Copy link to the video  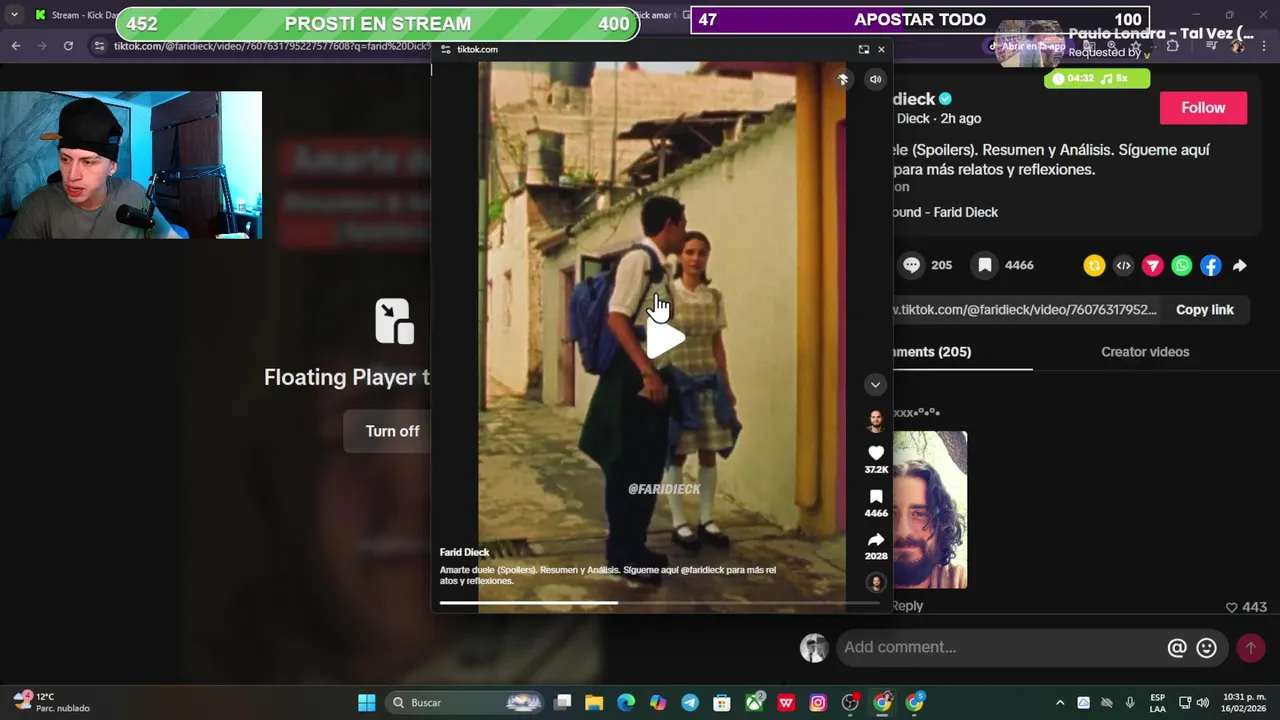pos(1204,310)
